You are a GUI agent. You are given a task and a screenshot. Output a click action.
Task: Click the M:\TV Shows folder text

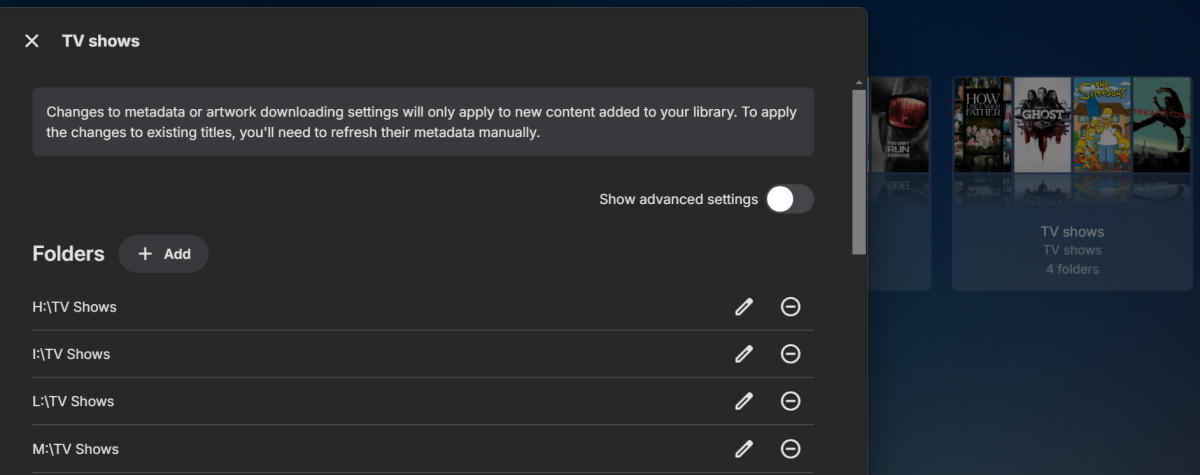click(75, 449)
